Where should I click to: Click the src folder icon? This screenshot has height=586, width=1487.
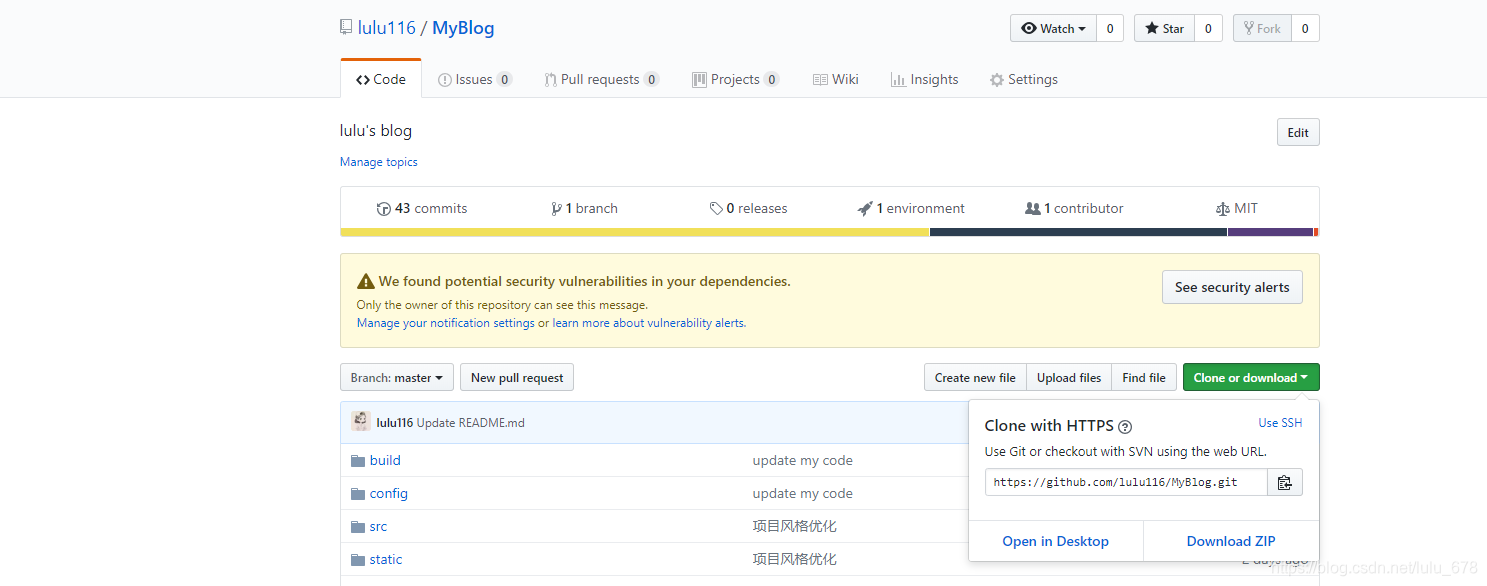pos(358,526)
